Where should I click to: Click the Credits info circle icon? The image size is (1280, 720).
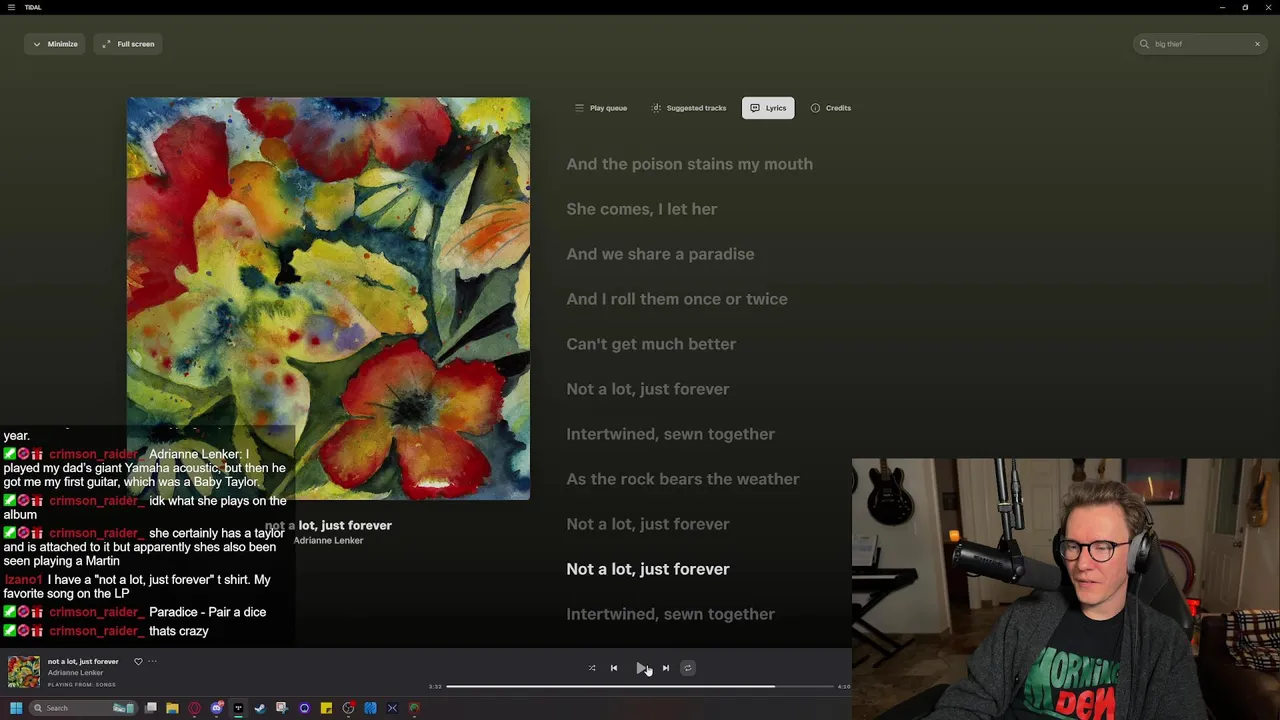(815, 108)
